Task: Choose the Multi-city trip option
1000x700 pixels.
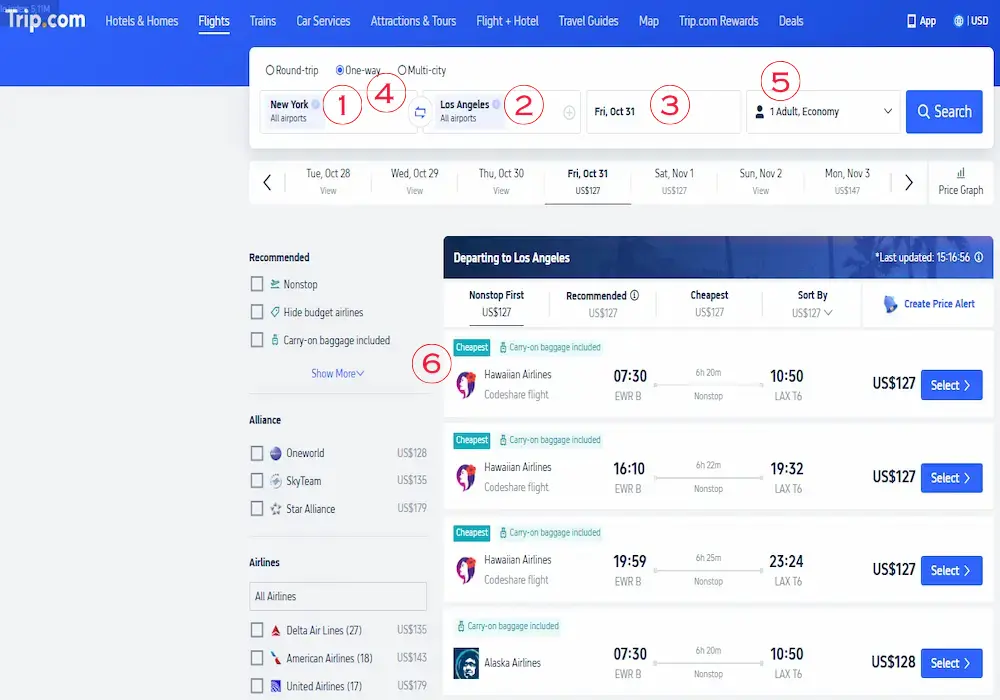Action: tap(402, 71)
